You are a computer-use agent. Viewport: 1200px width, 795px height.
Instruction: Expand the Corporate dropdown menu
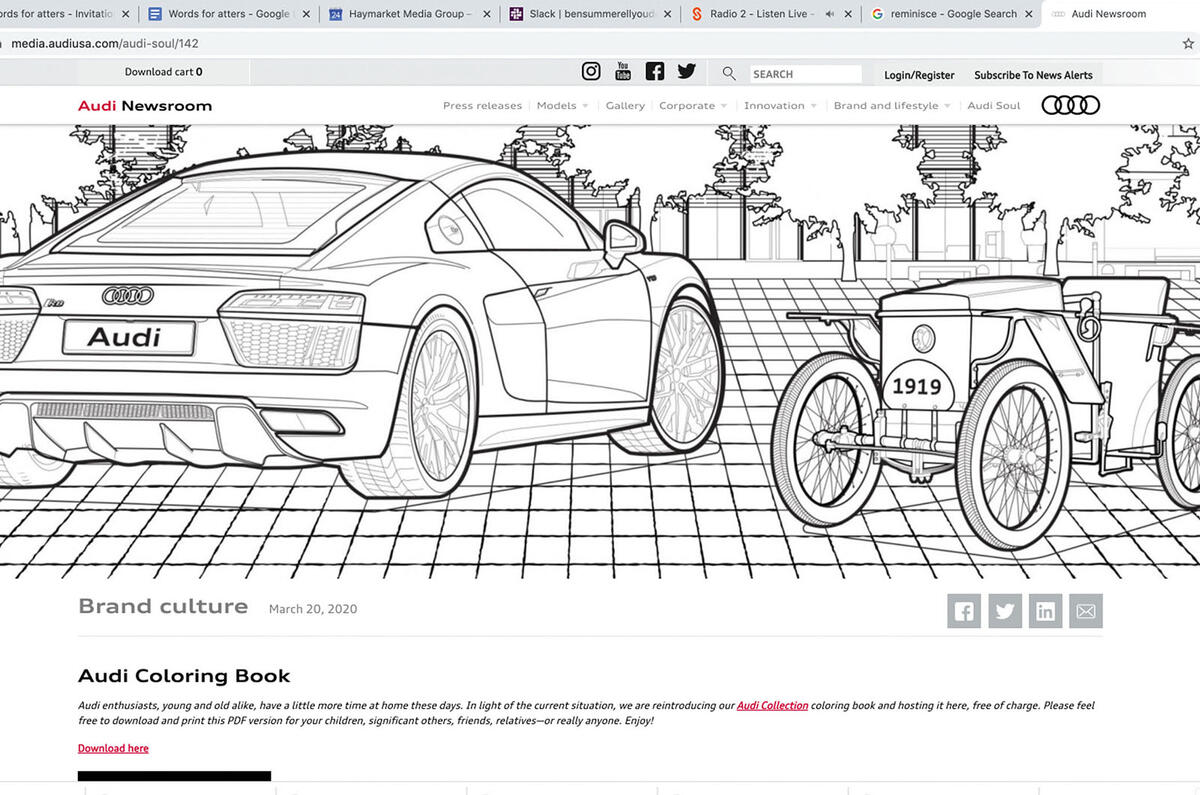(x=692, y=106)
